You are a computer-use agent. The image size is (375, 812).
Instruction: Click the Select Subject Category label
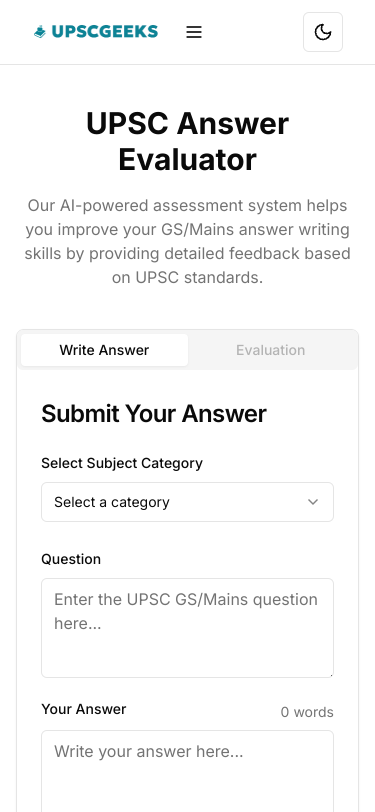click(122, 463)
